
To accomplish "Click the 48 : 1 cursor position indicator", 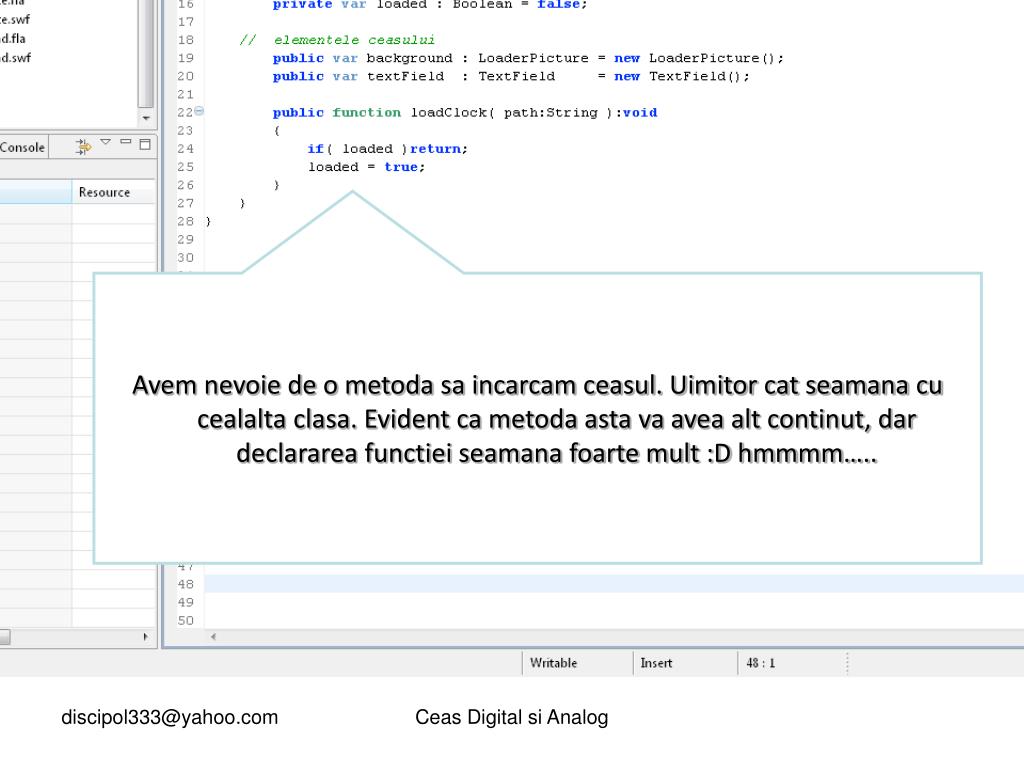I will [760, 663].
